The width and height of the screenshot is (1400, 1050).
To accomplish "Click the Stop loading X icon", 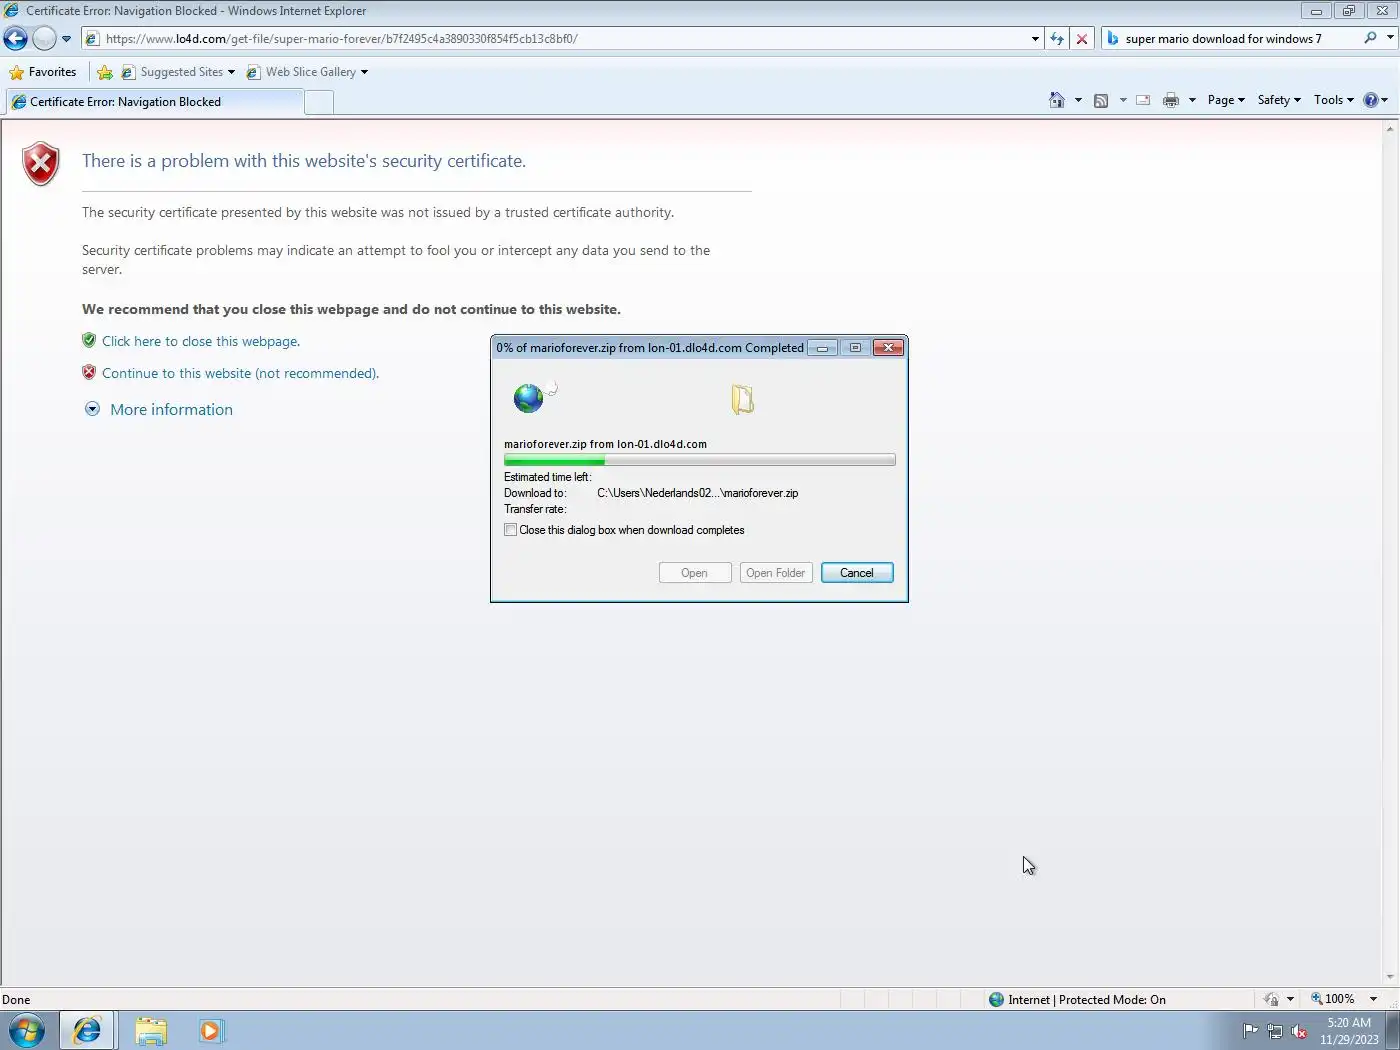I will pos(1081,39).
